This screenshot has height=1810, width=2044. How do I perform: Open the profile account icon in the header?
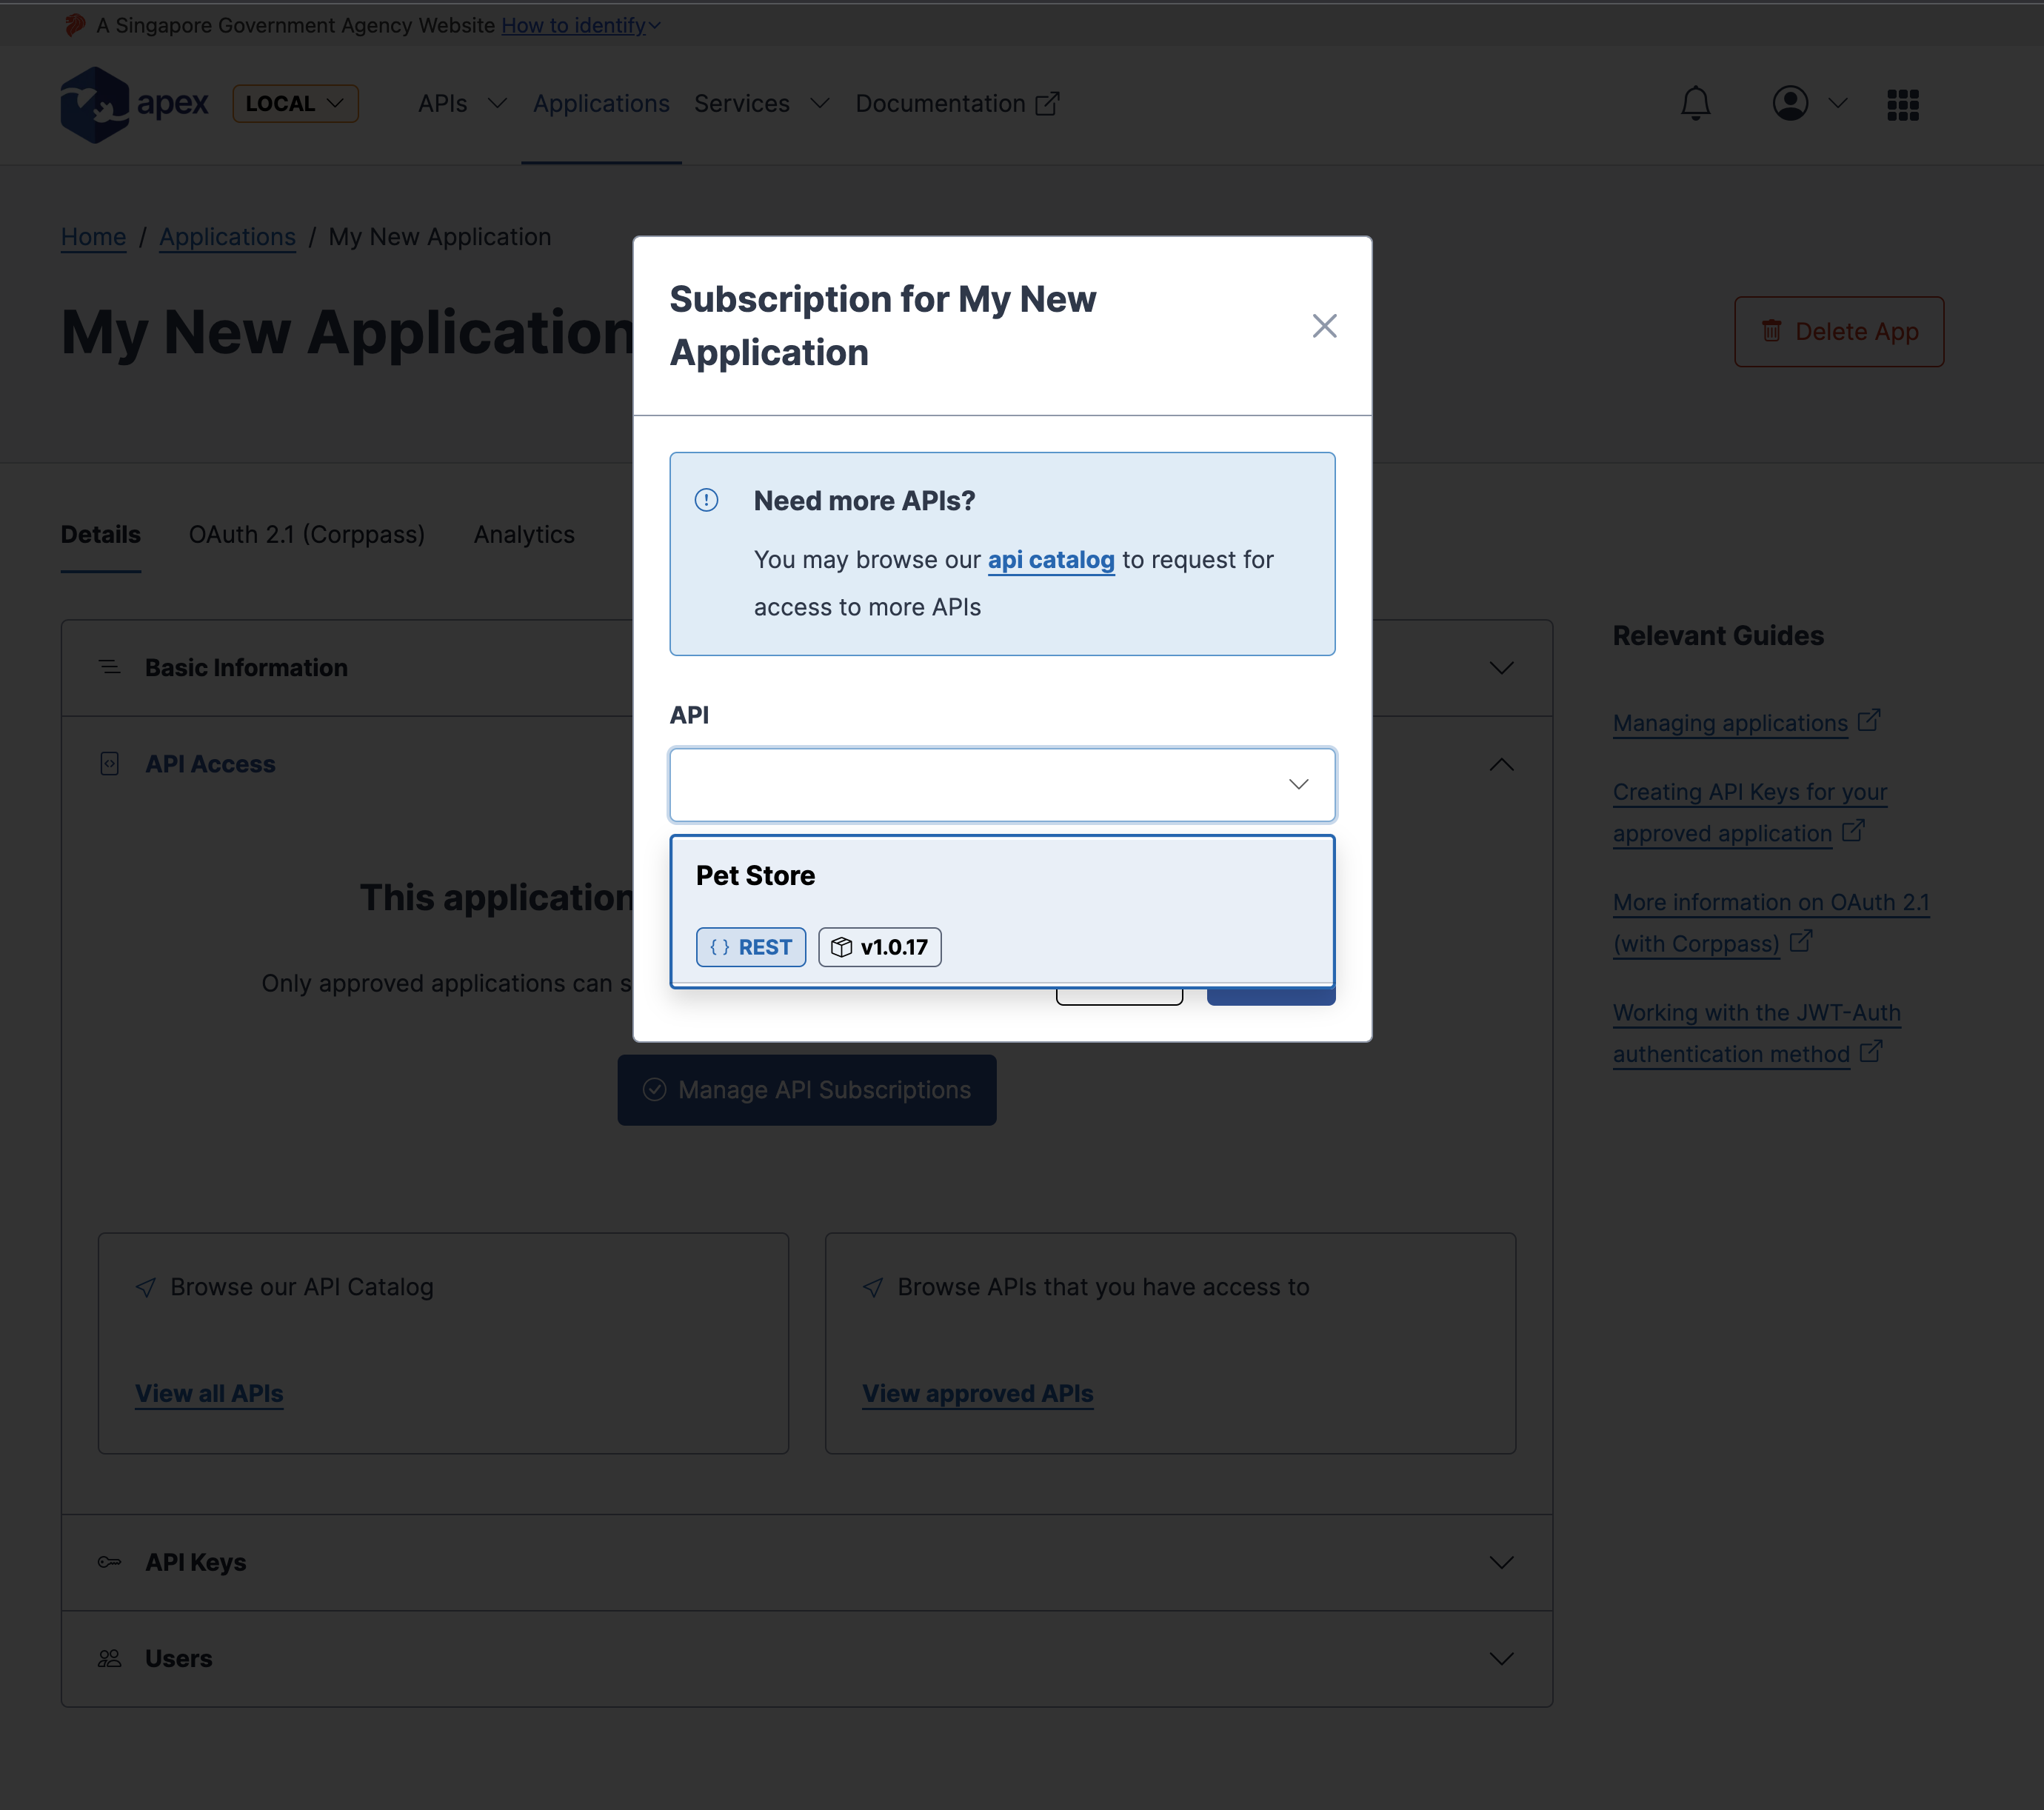pos(1791,103)
